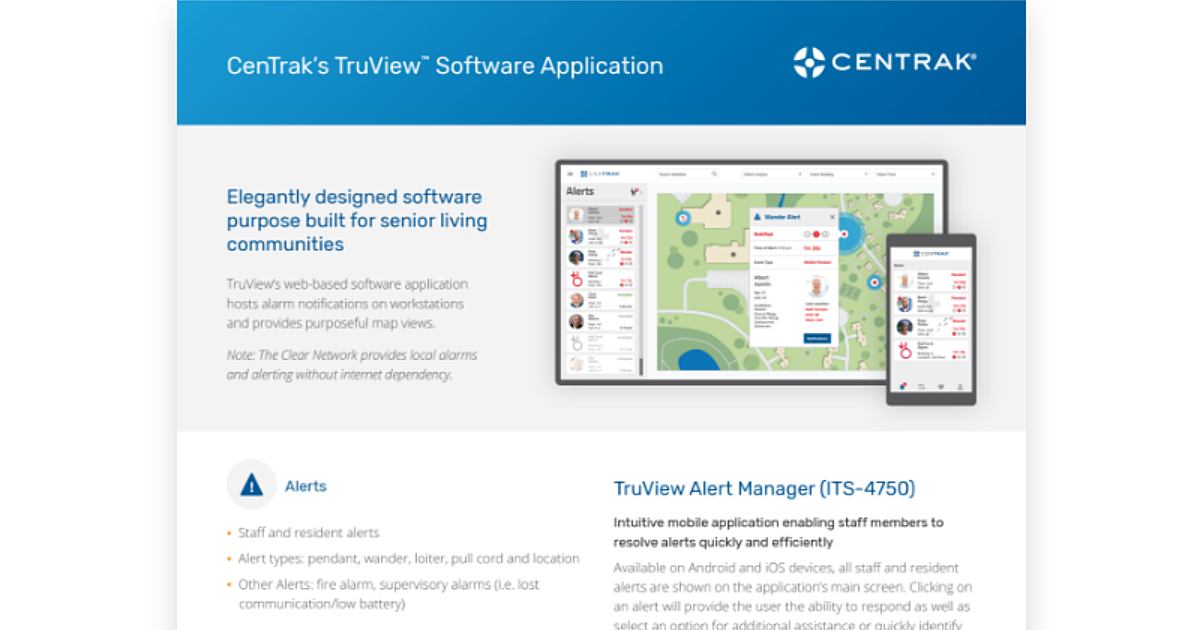Open the Select Campus dropdown
This screenshot has width=1200, height=630.
pos(773,174)
